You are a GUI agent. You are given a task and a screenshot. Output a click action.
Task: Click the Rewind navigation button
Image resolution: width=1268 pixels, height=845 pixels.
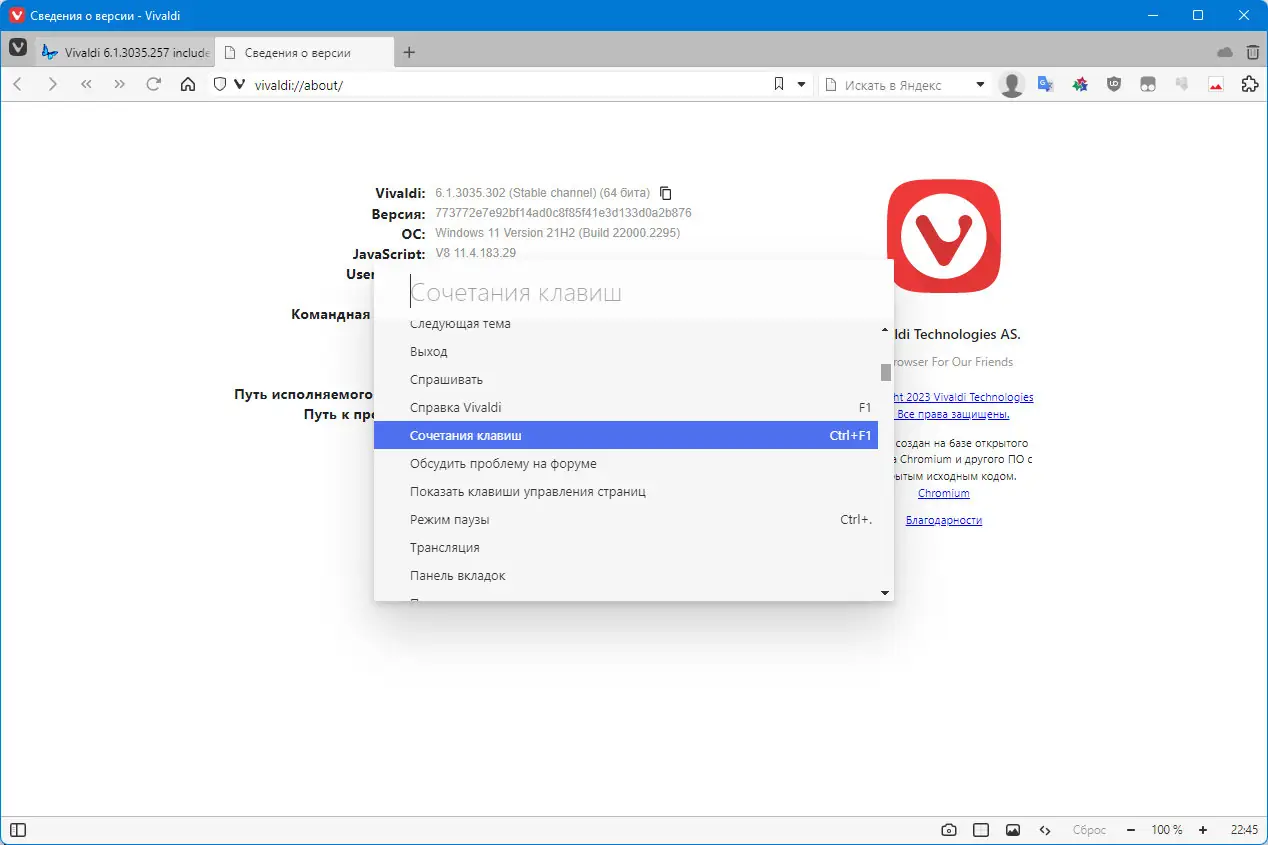[x=86, y=85]
